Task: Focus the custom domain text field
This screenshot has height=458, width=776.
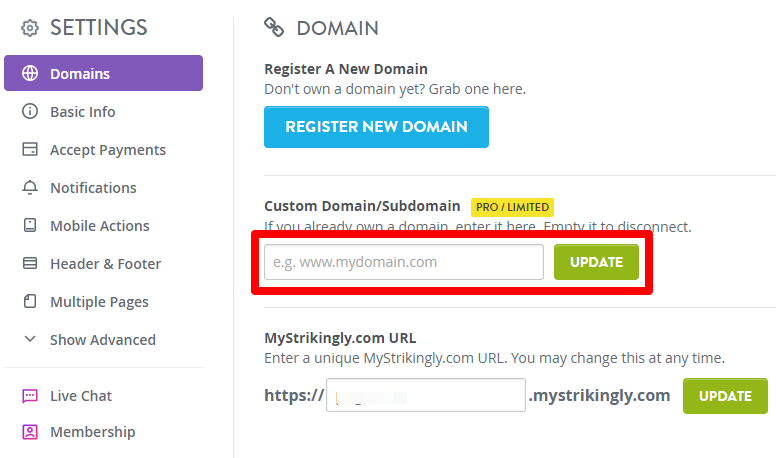Action: [x=404, y=262]
